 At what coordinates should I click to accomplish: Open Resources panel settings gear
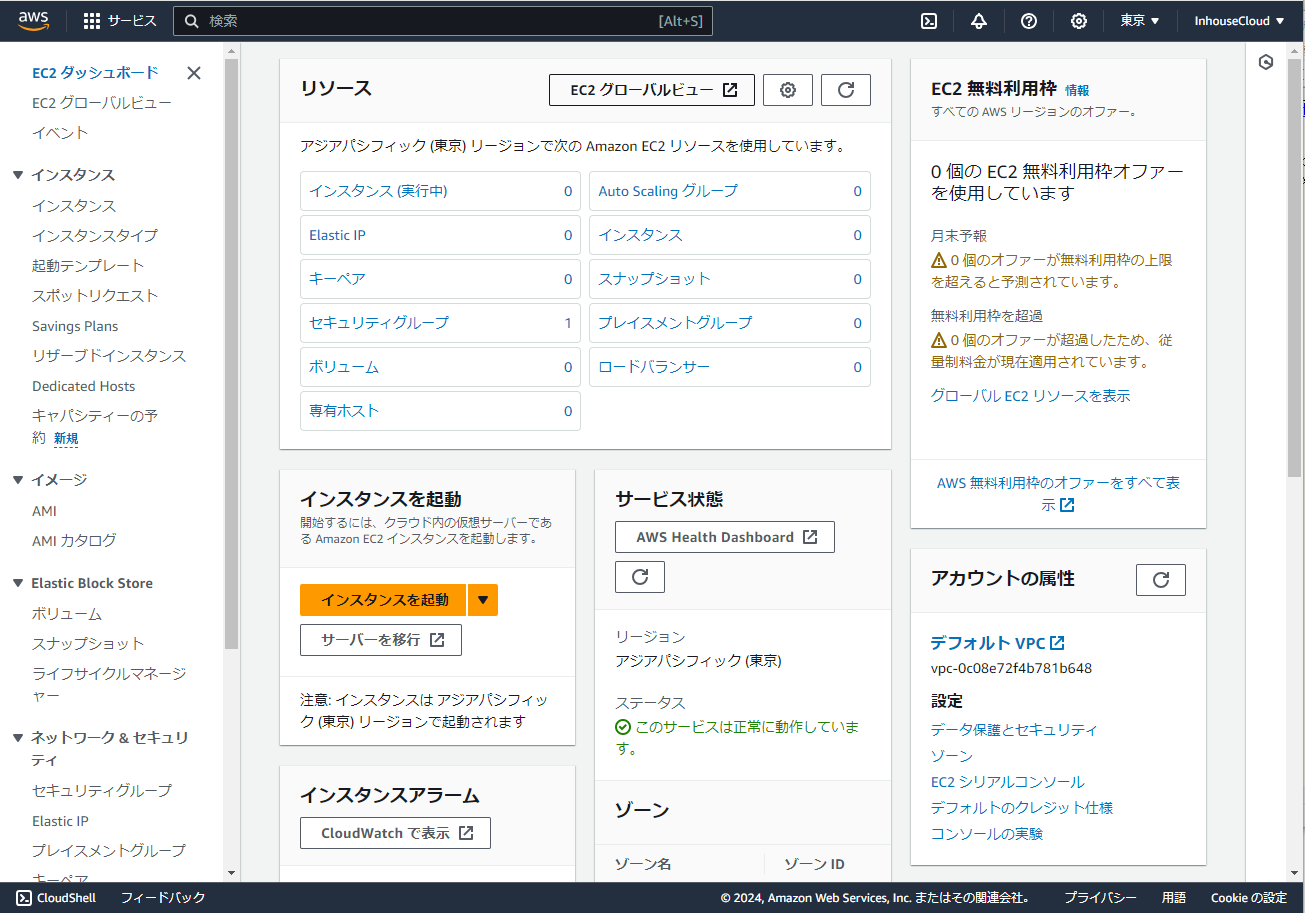[x=787, y=90]
